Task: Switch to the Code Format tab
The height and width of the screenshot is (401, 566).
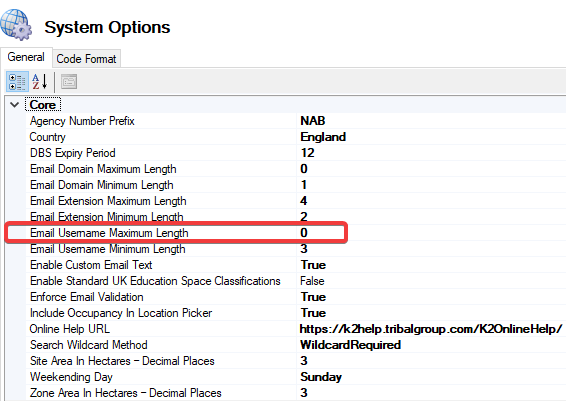Action: 86,59
